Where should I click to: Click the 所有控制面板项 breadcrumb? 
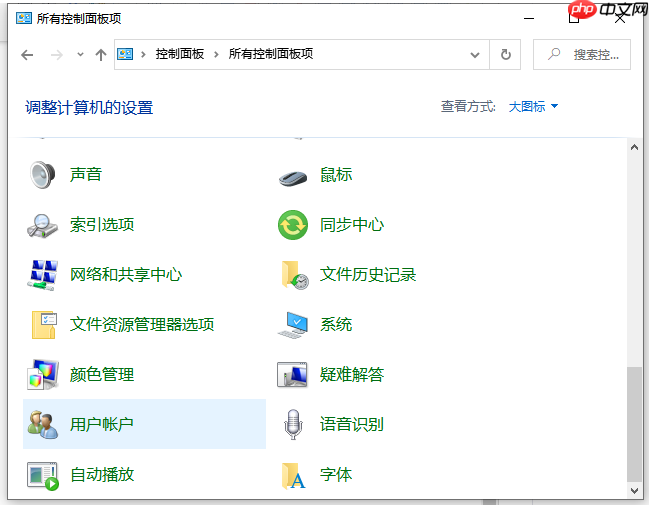coord(271,54)
